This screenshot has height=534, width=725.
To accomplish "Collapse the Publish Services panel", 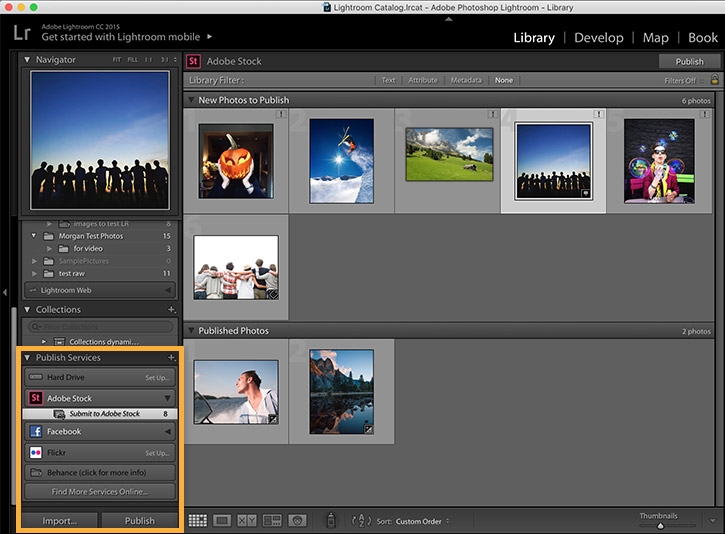I will [27, 357].
